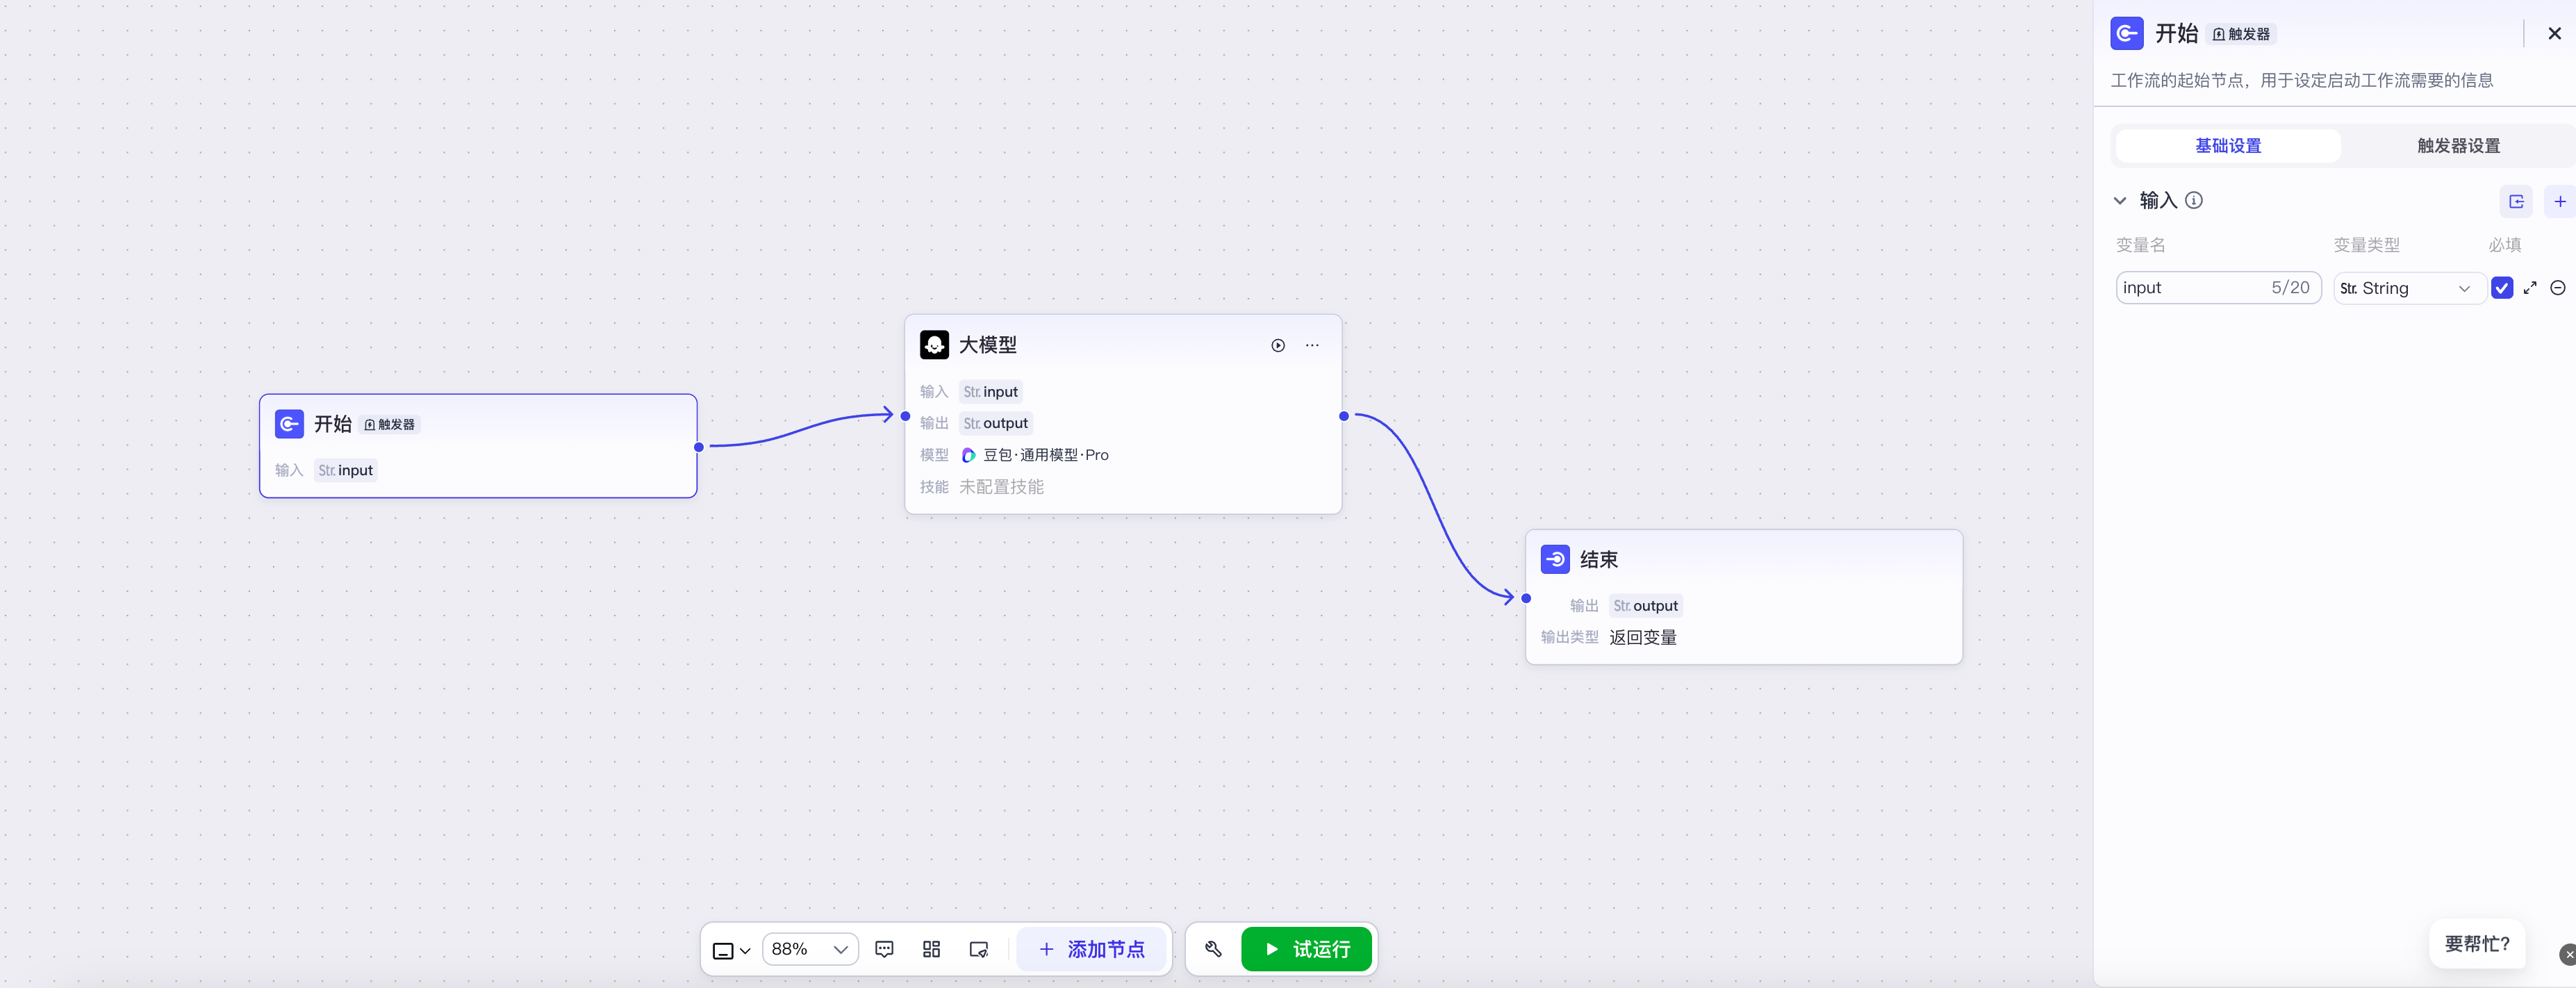Run the 大模型 node with play icon
The image size is (2576, 988).
point(1278,345)
